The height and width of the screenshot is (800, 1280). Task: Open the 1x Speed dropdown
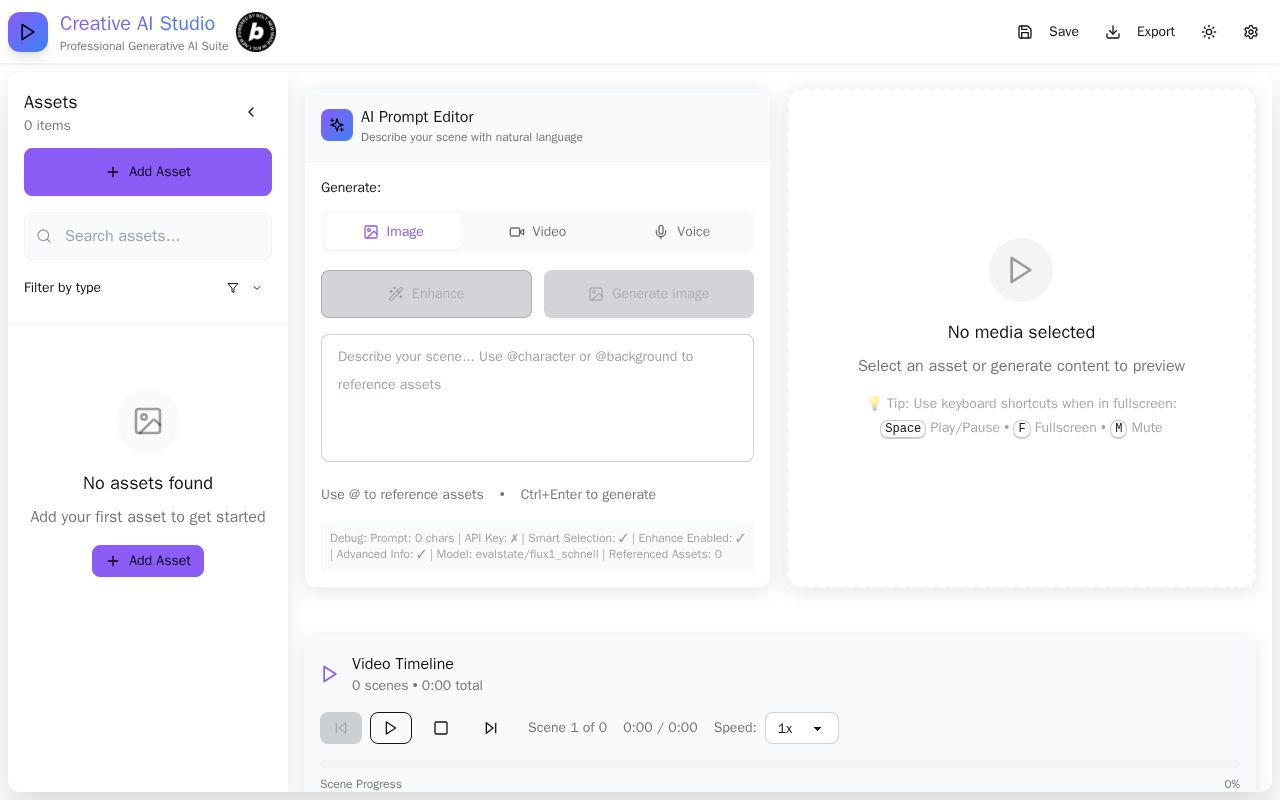(x=802, y=728)
